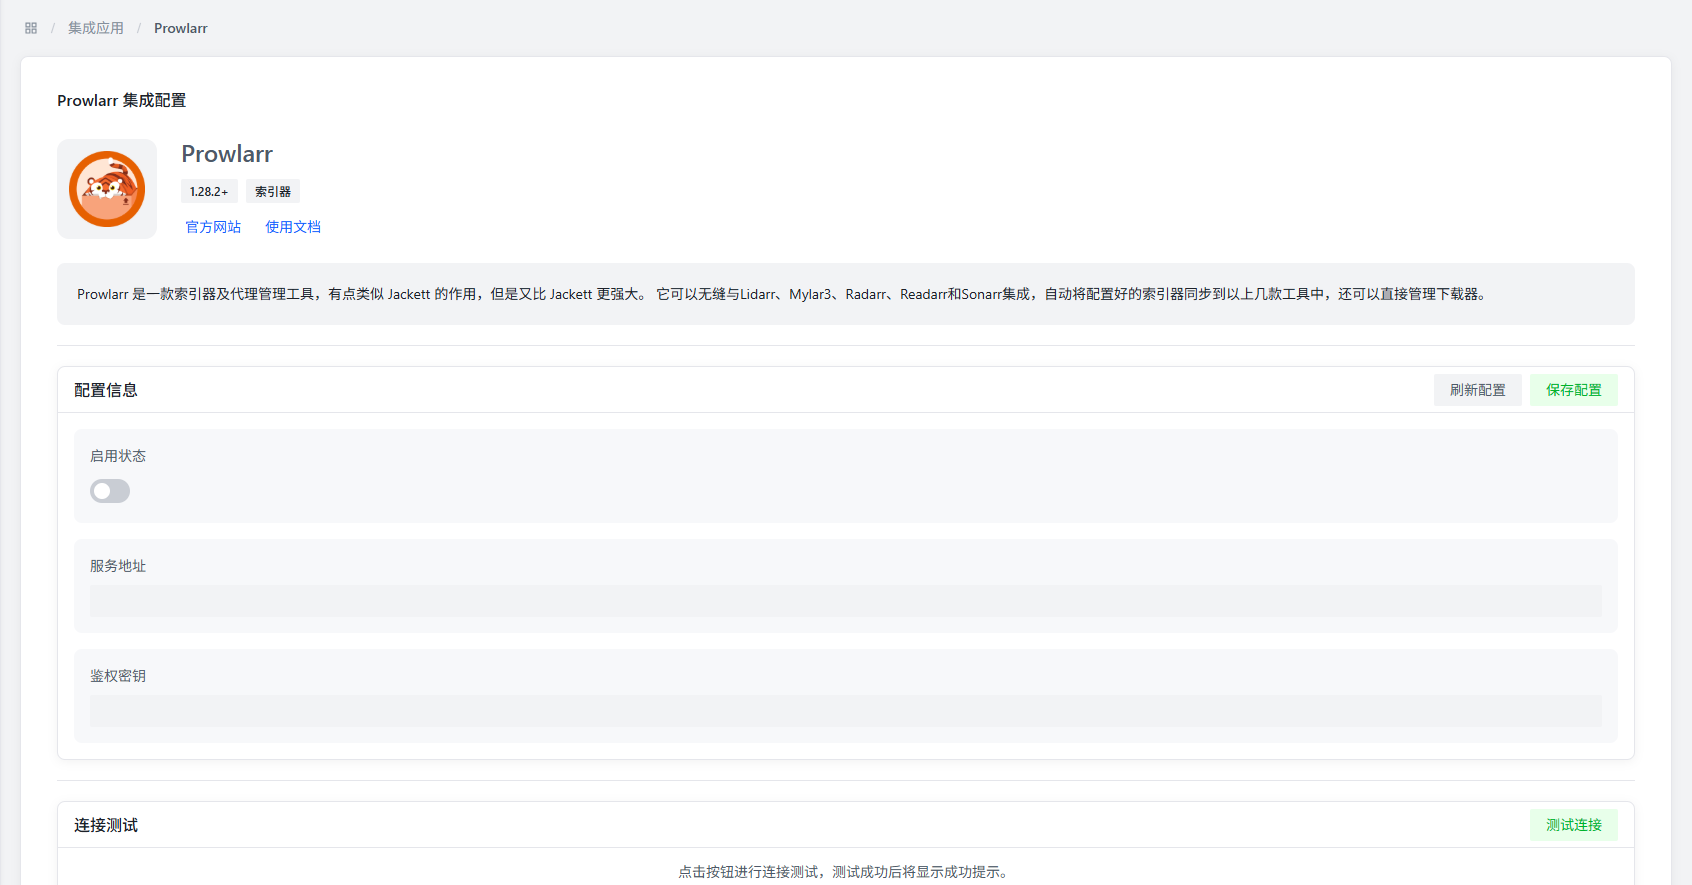Select the Prowlarr breadcrumb item
The height and width of the screenshot is (885, 1692).
180,28
